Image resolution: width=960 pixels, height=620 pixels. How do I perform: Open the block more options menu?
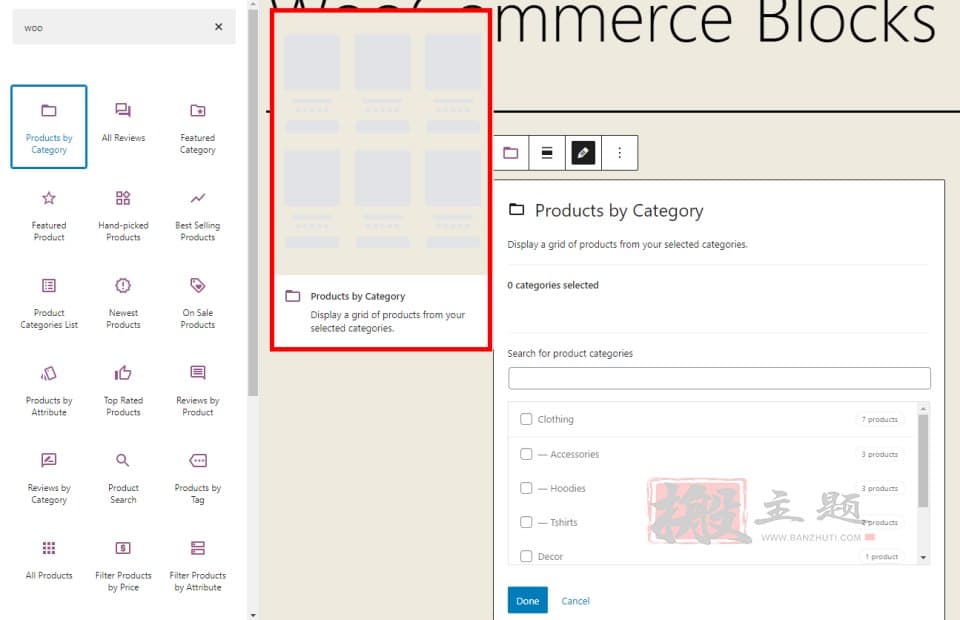620,152
